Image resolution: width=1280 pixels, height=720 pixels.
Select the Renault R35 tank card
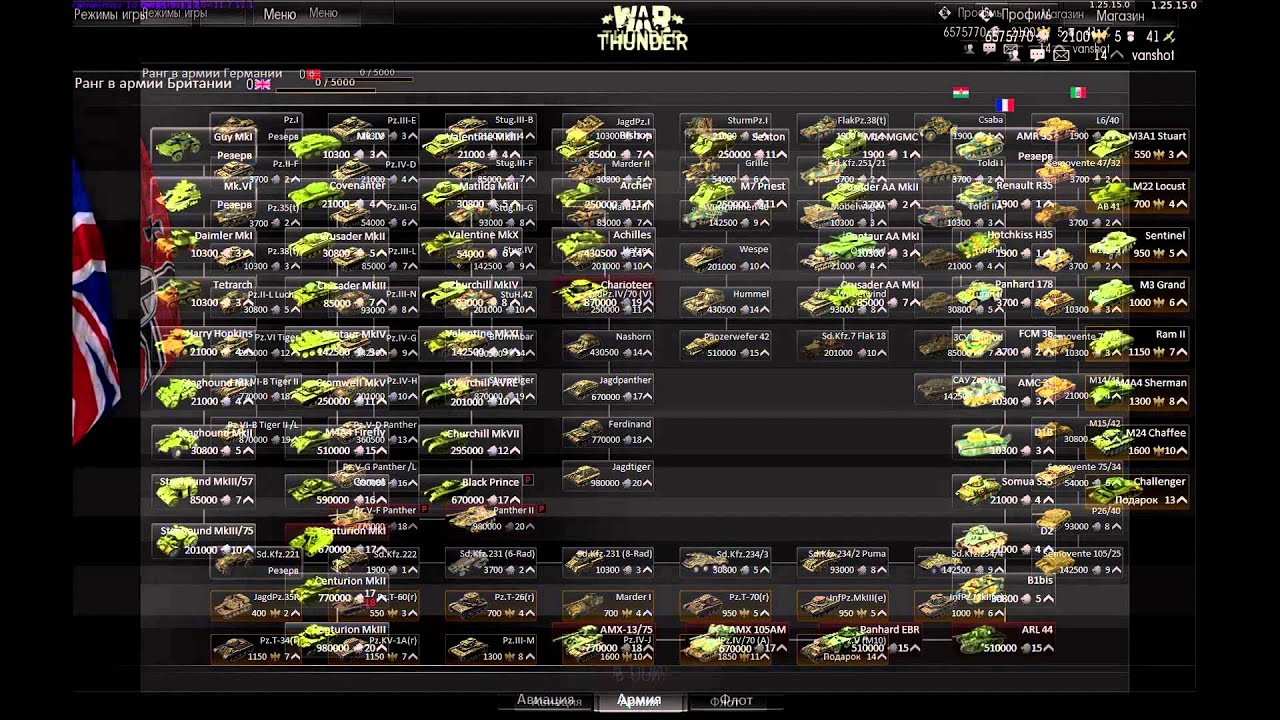coord(1003,195)
